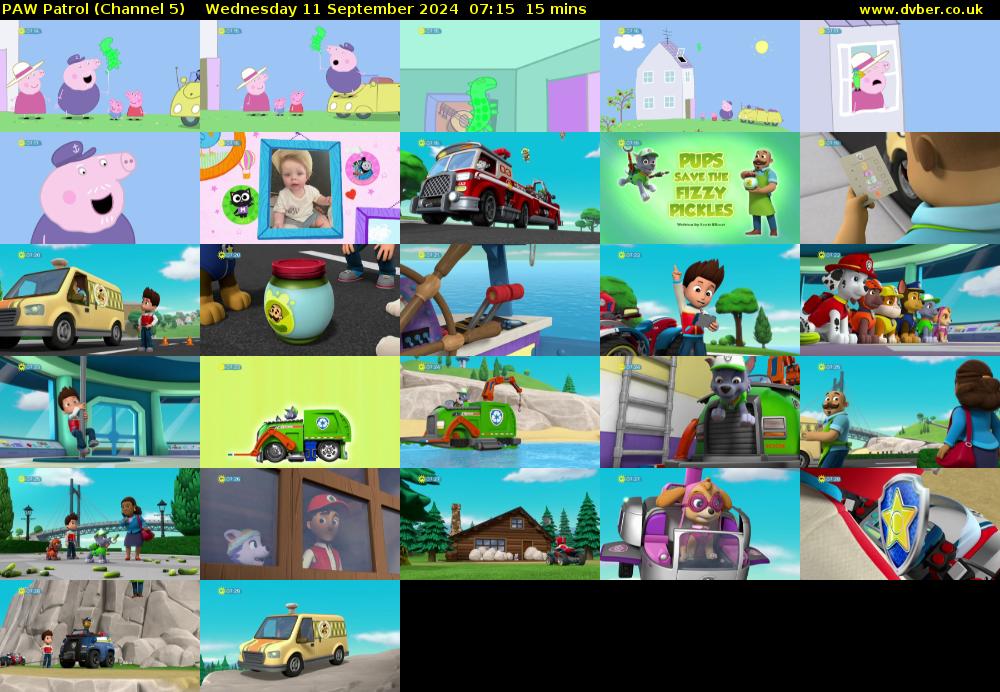The width and height of the screenshot is (1000, 692).
Task: Click the www.dvber.co.uk watermark link text
Action: [921, 9]
